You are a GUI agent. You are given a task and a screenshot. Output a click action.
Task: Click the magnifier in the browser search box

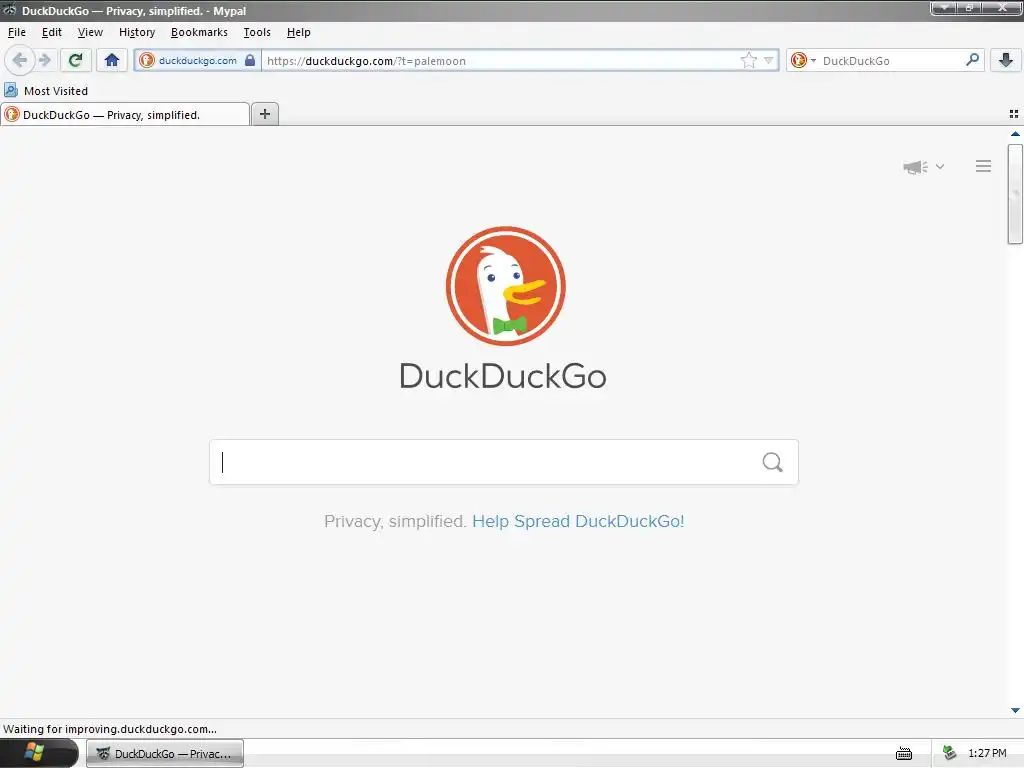coord(972,60)
